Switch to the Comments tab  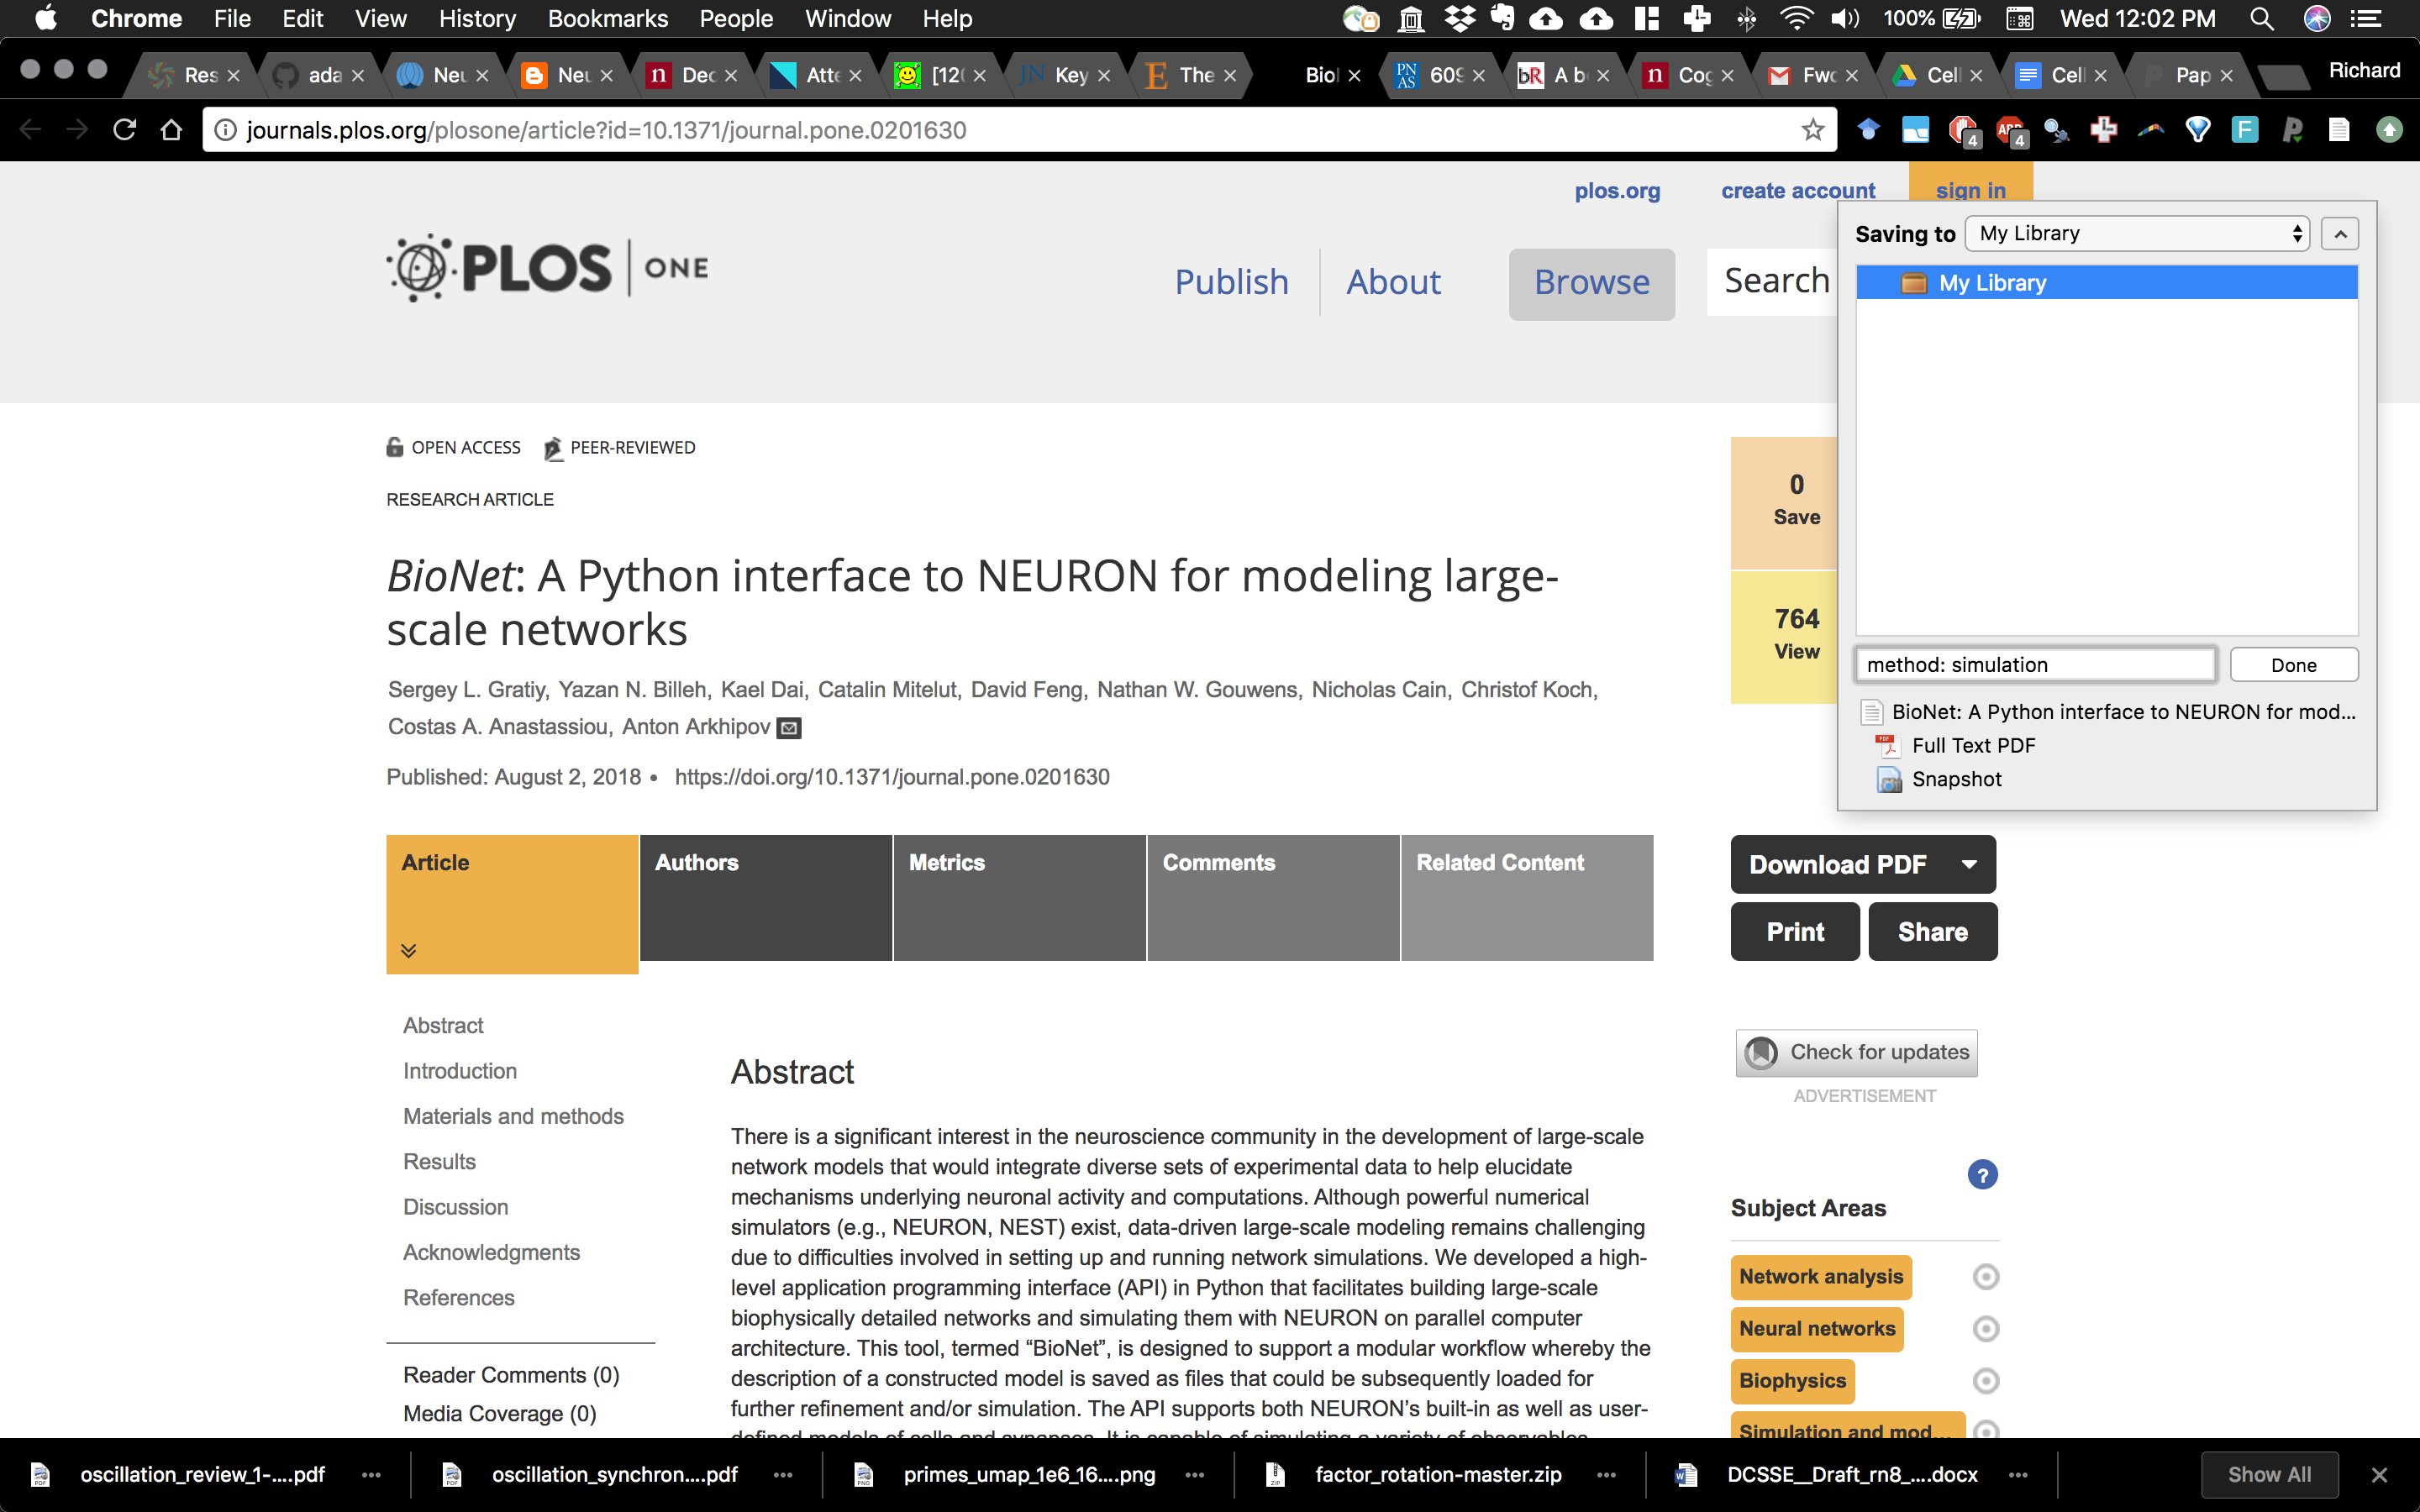[1273, 898]
